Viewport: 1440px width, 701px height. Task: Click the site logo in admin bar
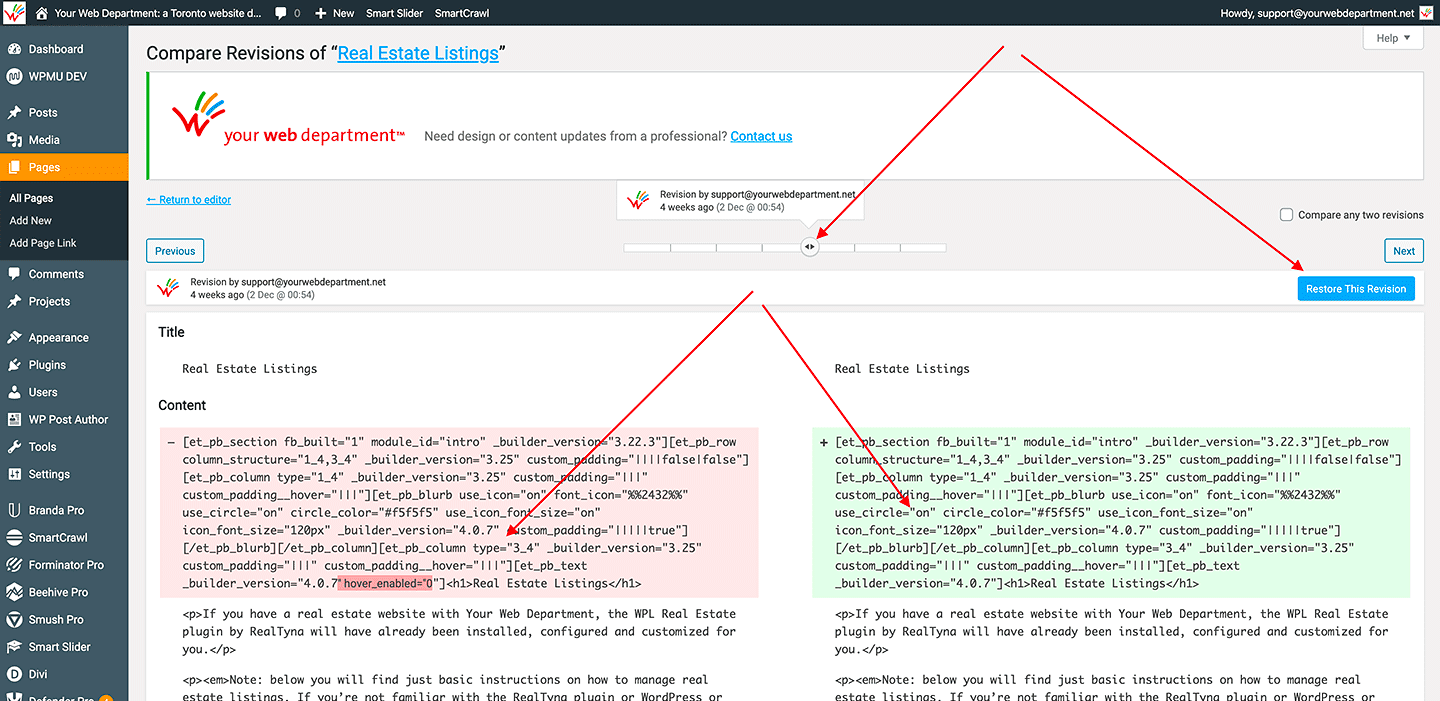point(14,13)
